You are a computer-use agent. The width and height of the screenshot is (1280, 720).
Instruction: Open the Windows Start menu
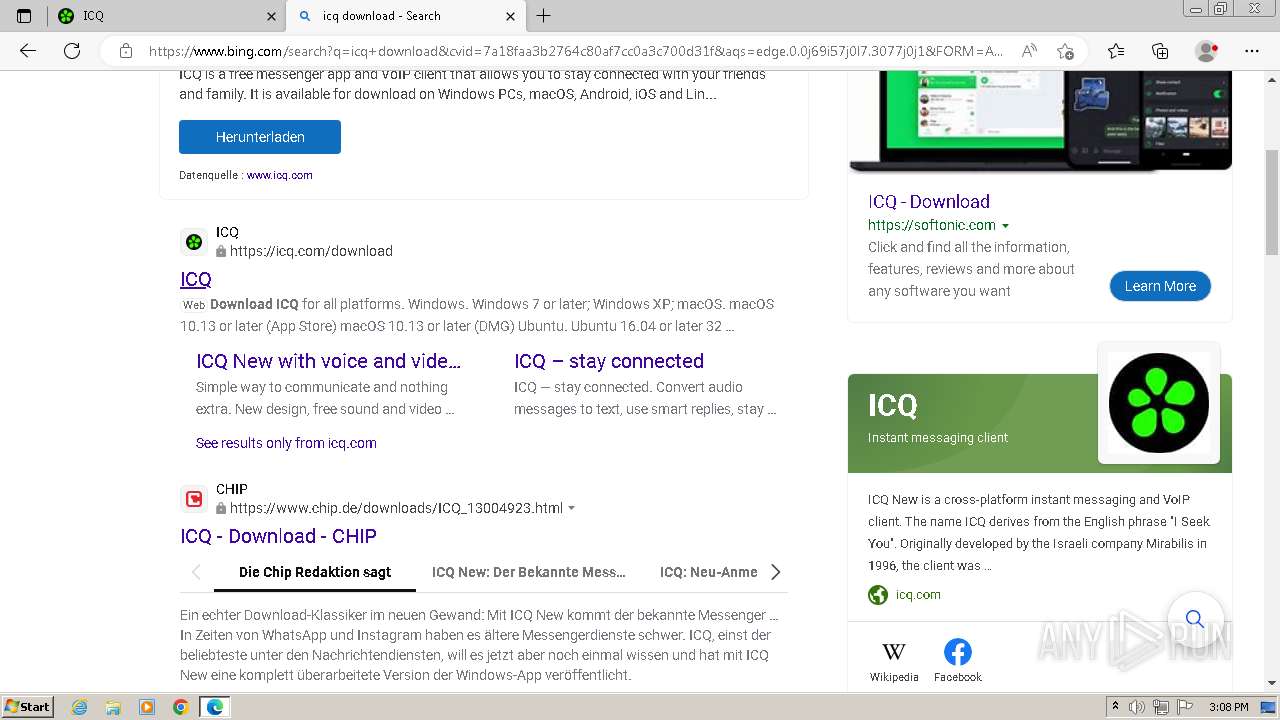(28, 707)
